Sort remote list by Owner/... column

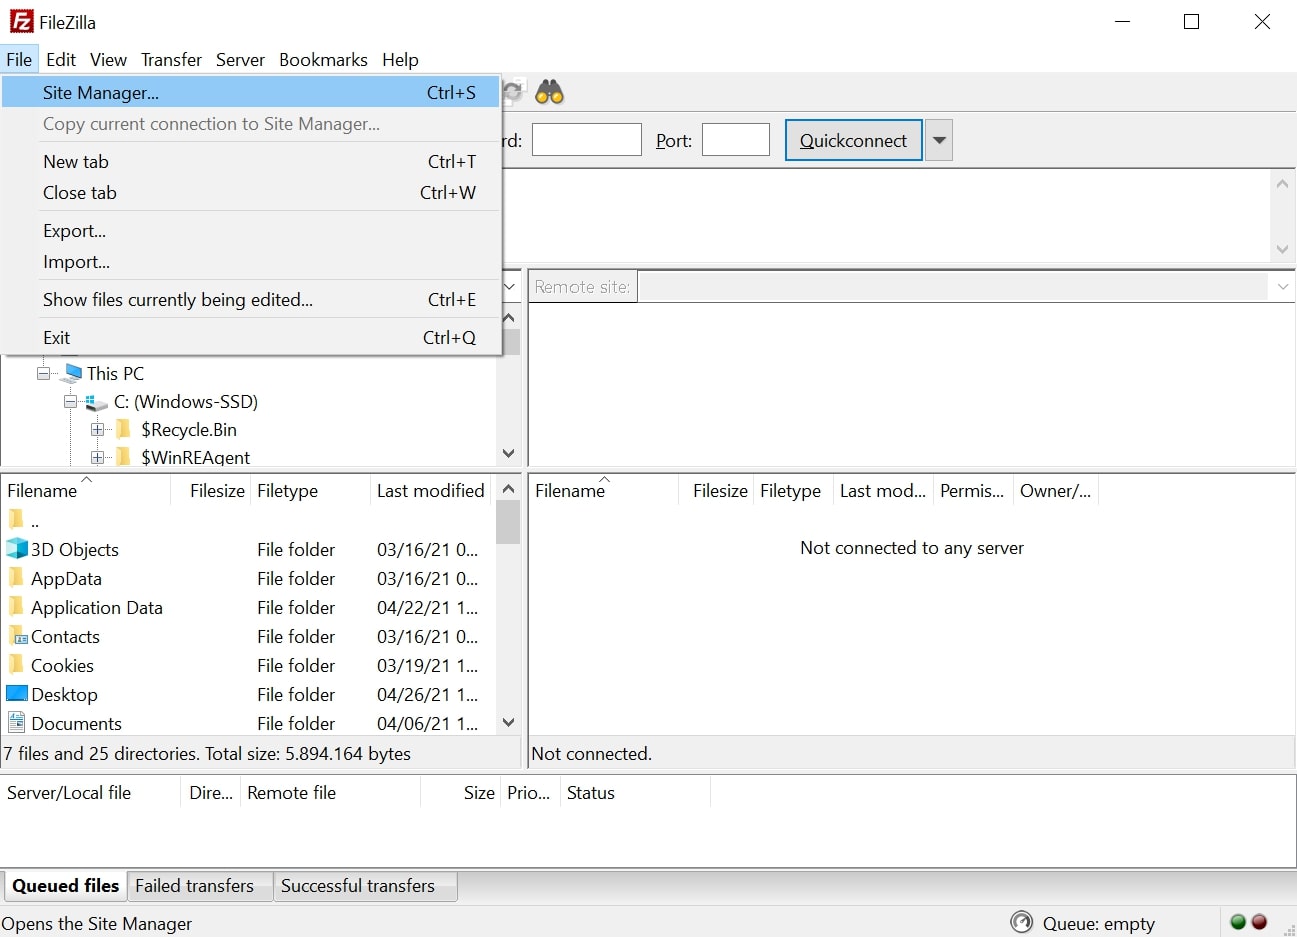tap(1055, 490)
